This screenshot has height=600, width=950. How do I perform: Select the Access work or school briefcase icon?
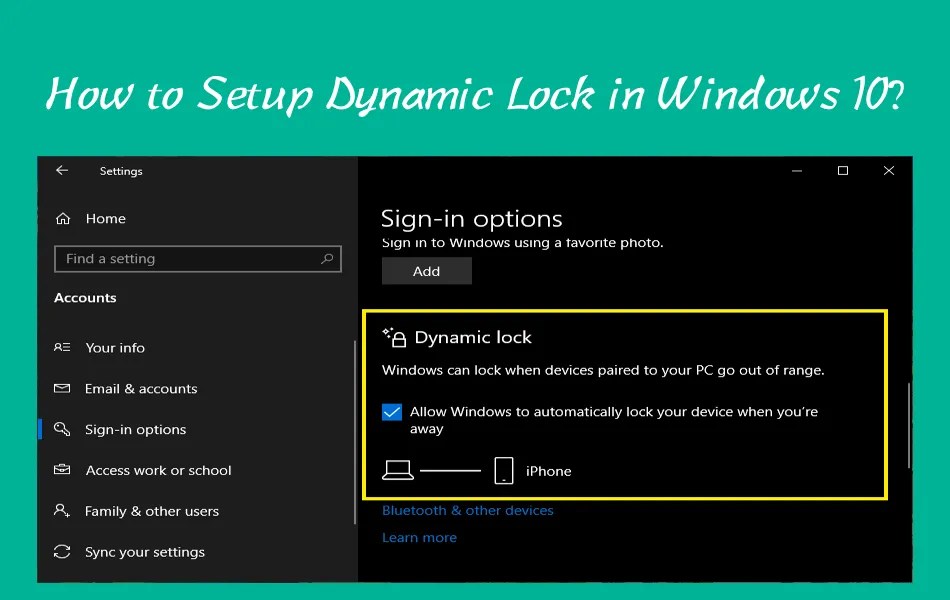(x=61, y=470)
